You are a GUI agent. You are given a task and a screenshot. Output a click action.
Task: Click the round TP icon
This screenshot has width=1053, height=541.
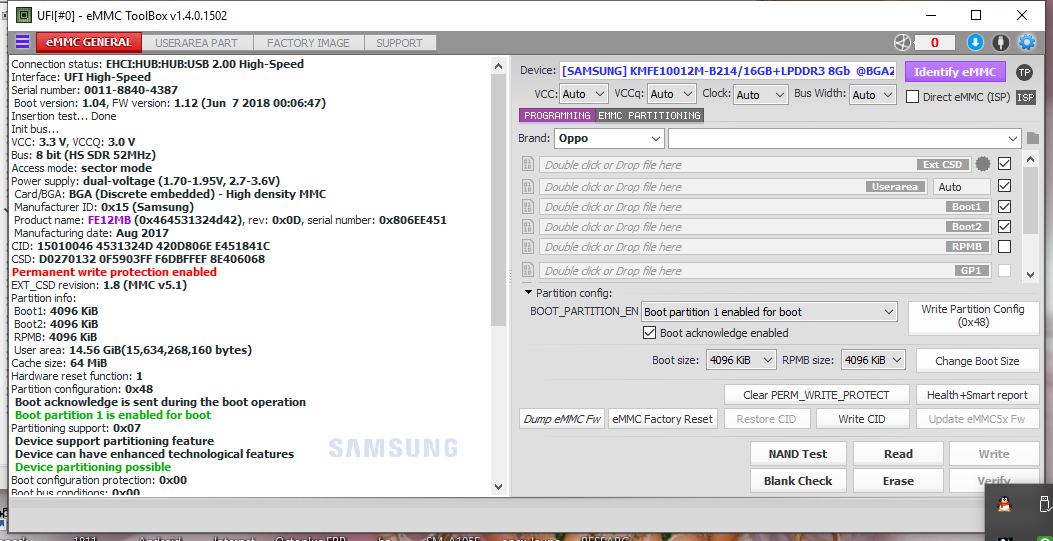[1024, 72]
